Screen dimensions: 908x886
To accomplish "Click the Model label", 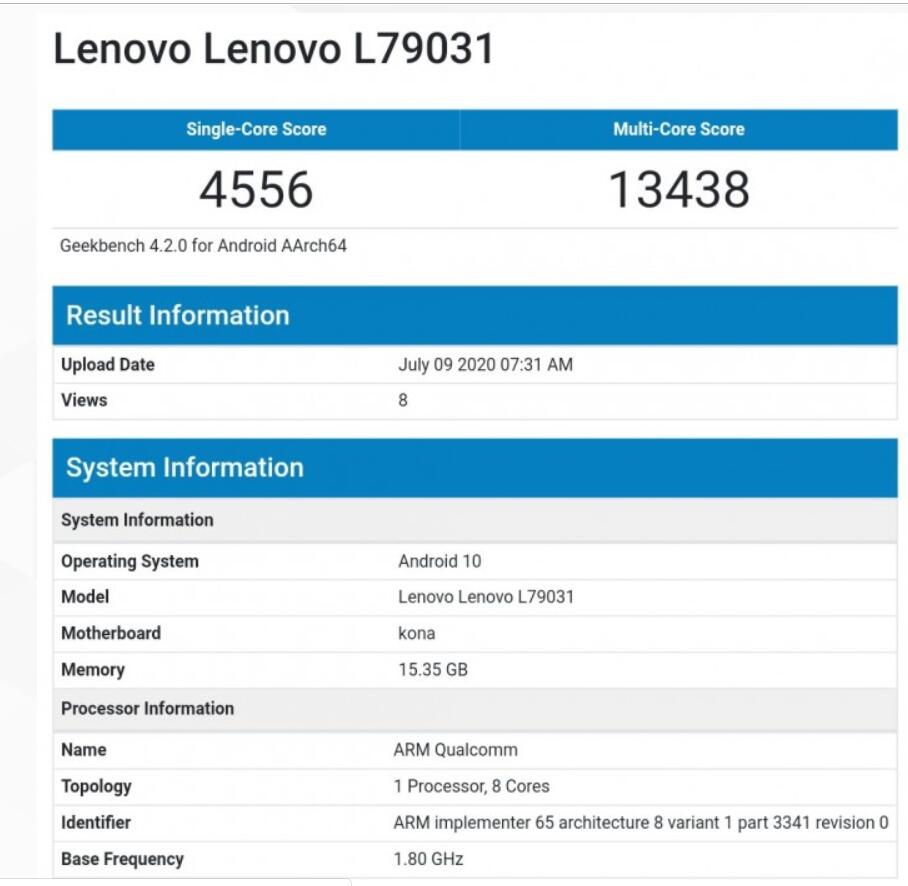I will coord(85,597).
